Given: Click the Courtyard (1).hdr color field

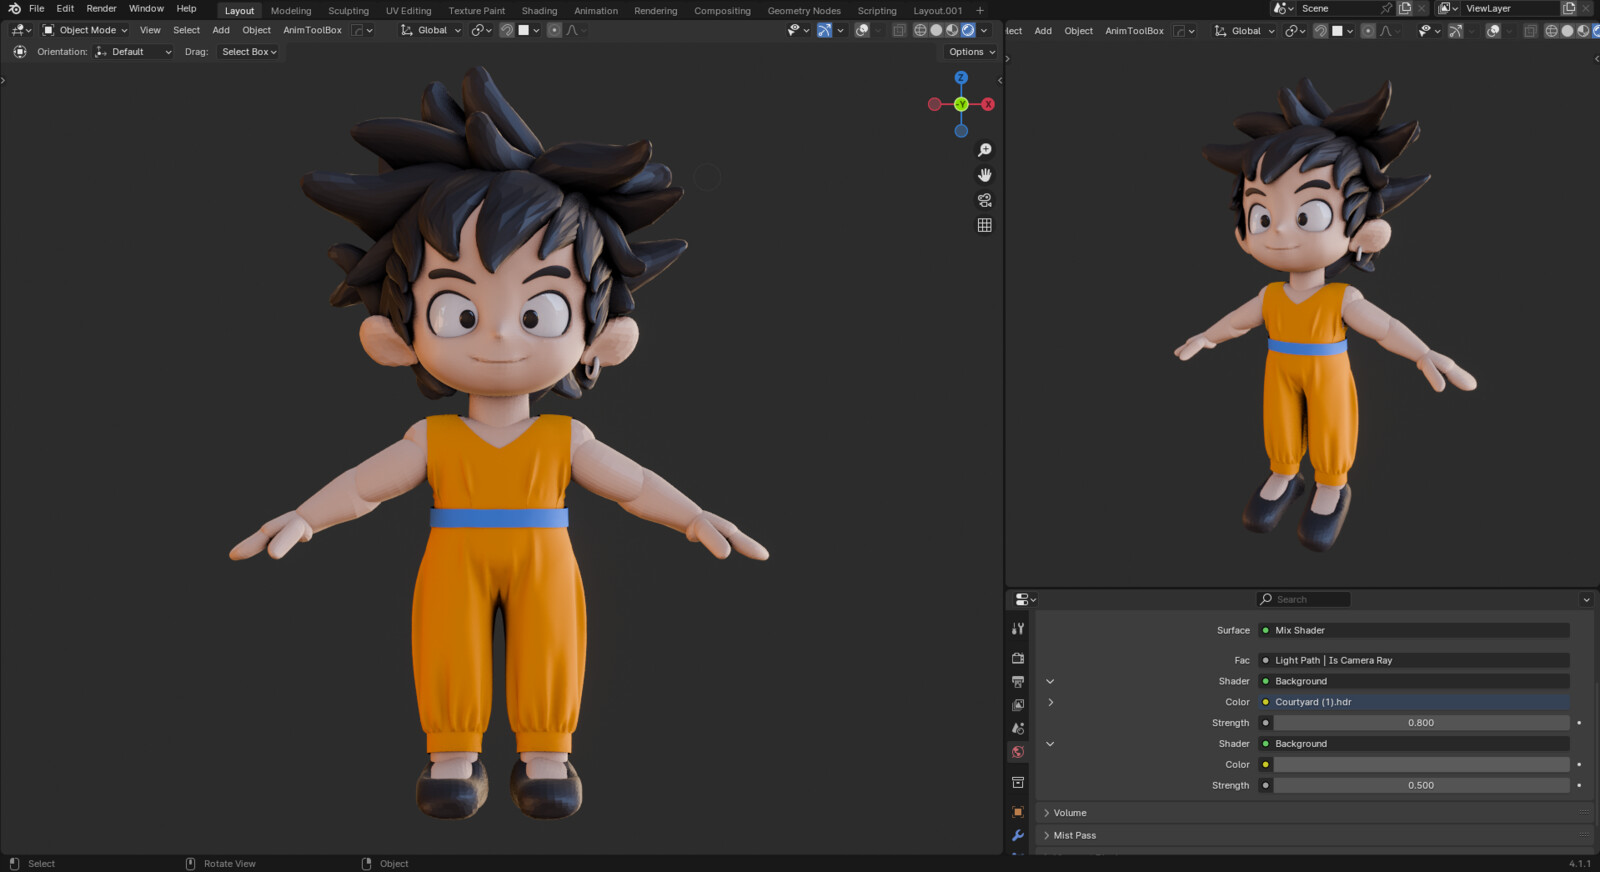Looking at the screenshot, I should [1414, 702].
